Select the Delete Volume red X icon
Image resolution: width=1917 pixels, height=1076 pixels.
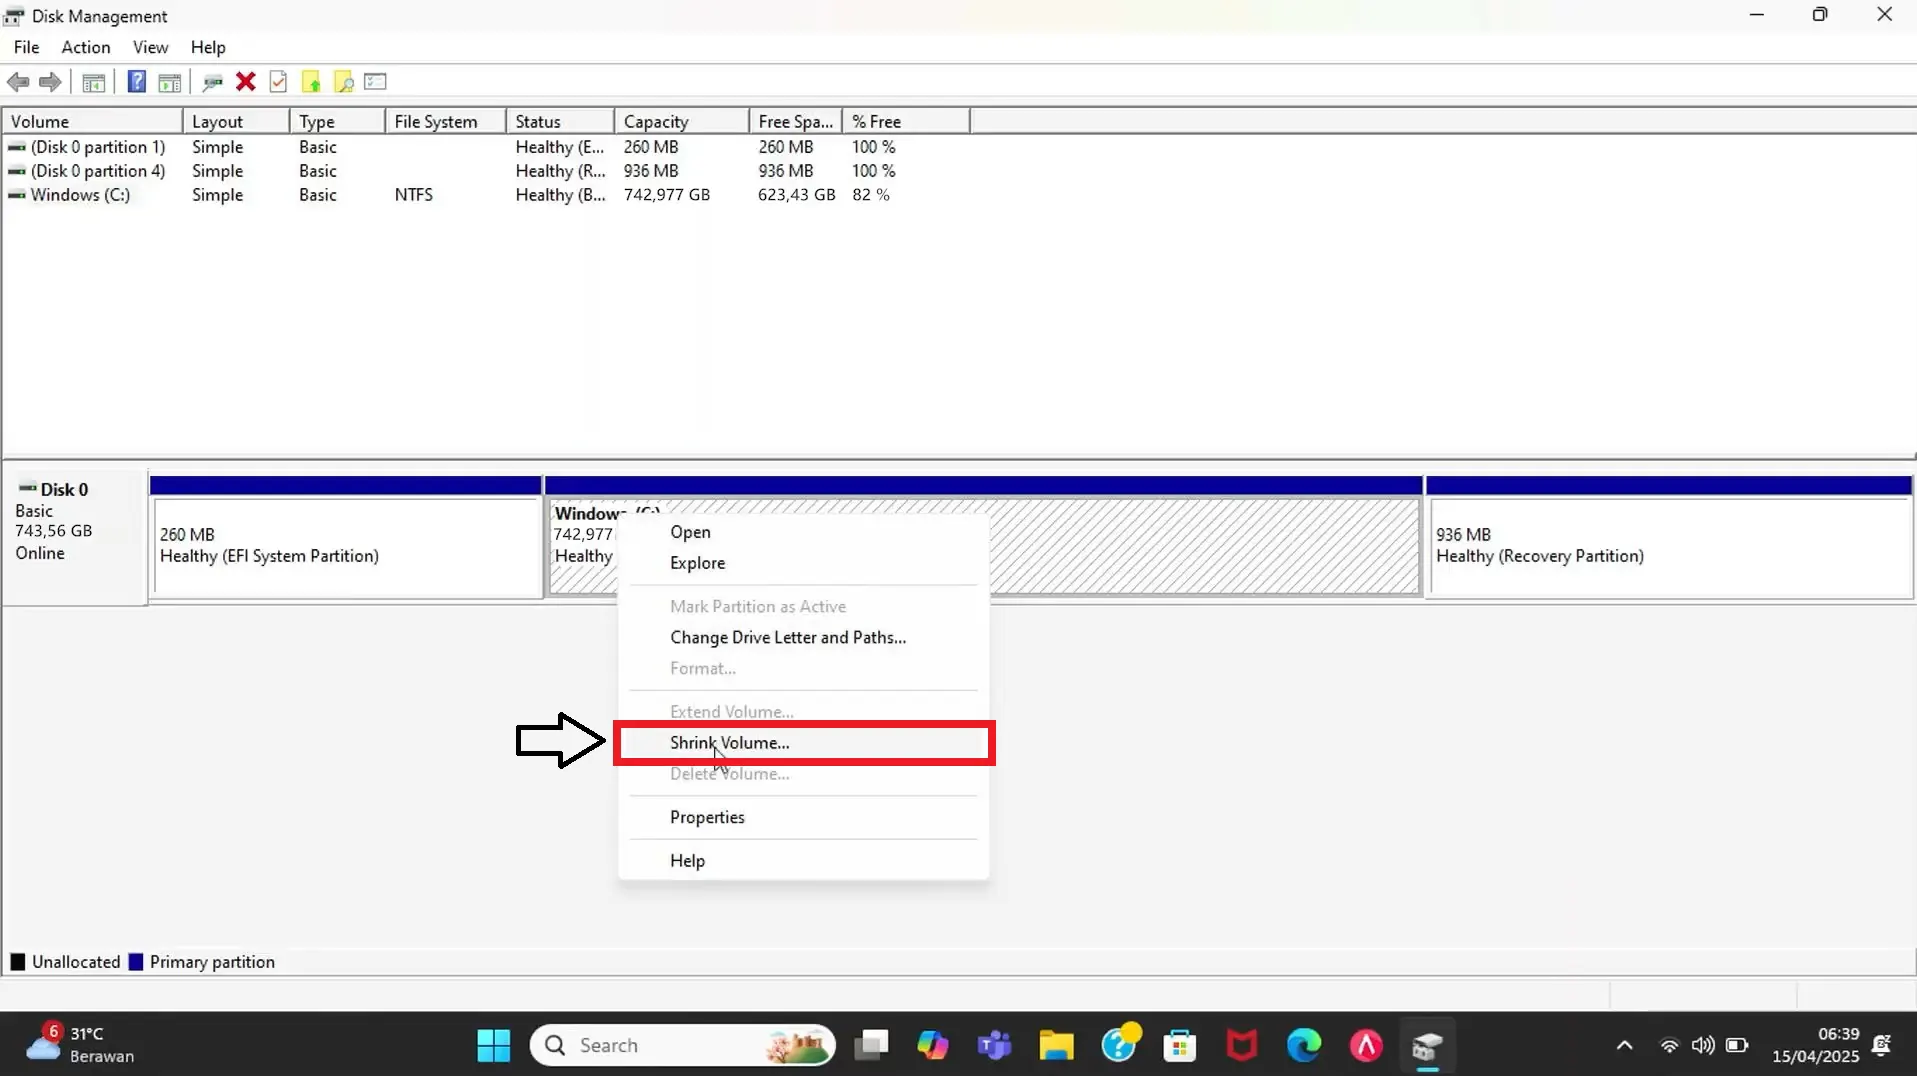[x=246, y=82]
